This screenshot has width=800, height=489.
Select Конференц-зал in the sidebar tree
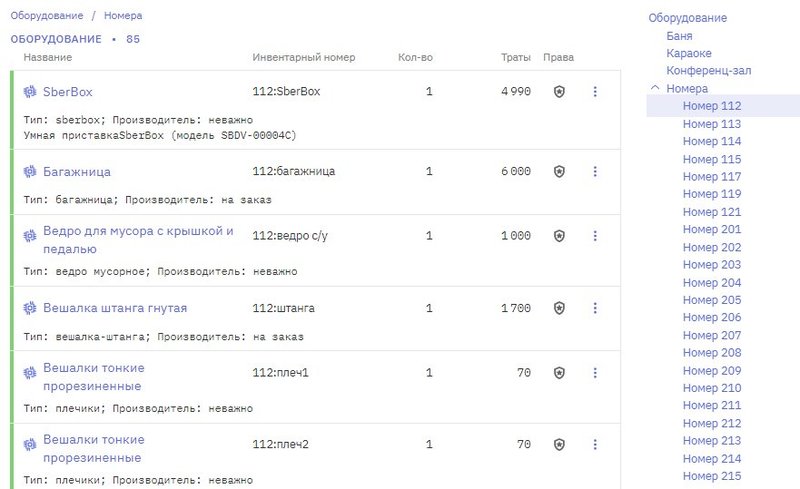pos(708,71)
